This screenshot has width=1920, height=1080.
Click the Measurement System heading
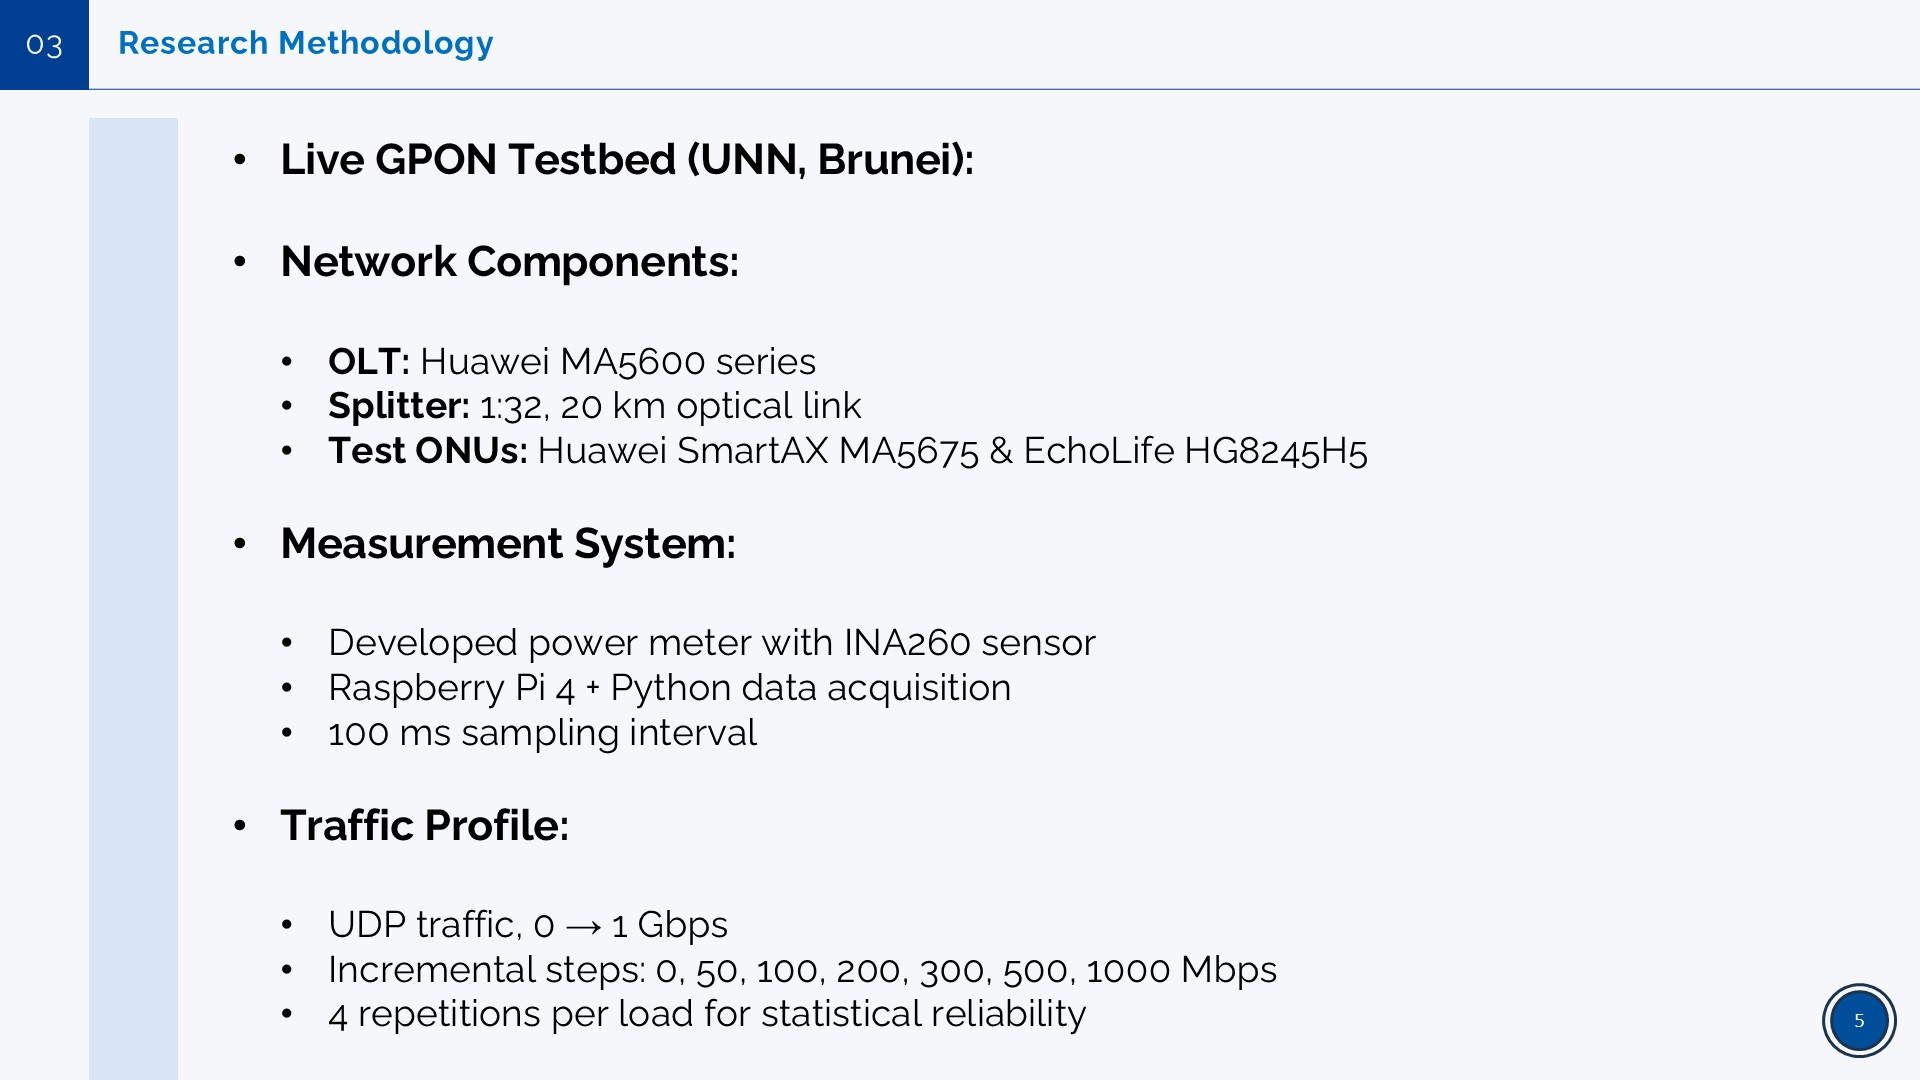tap(508, 543)
